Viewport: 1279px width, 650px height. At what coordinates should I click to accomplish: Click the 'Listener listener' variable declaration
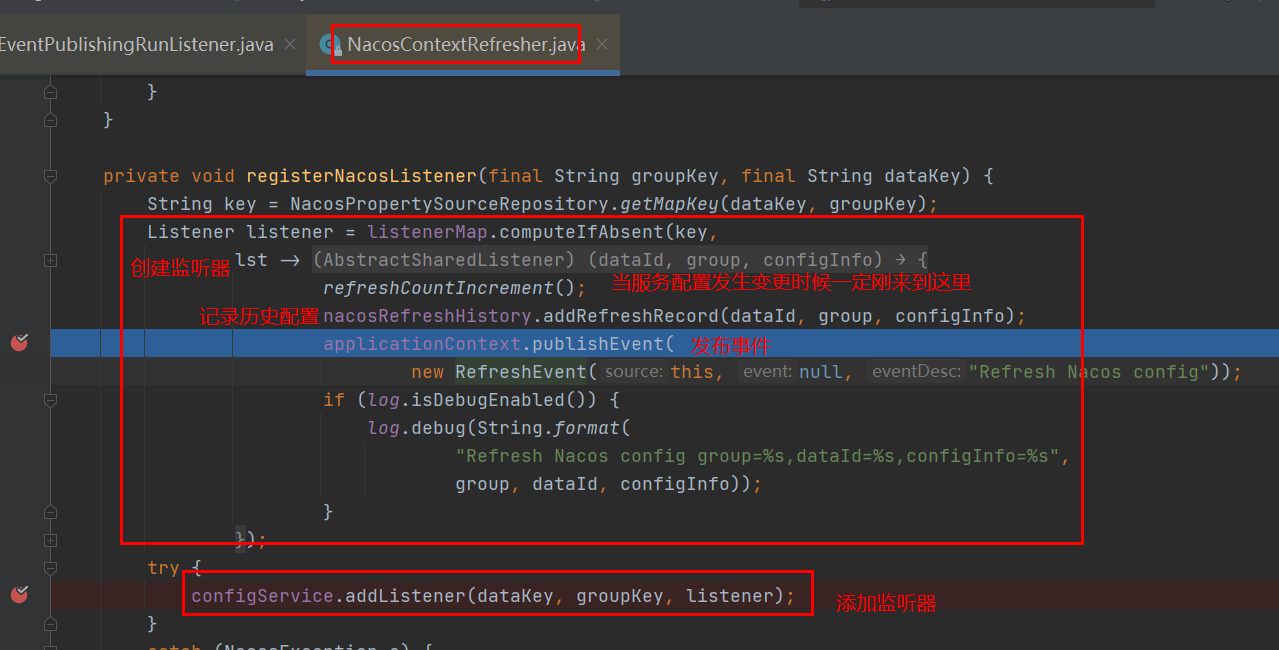pos(240,232)
